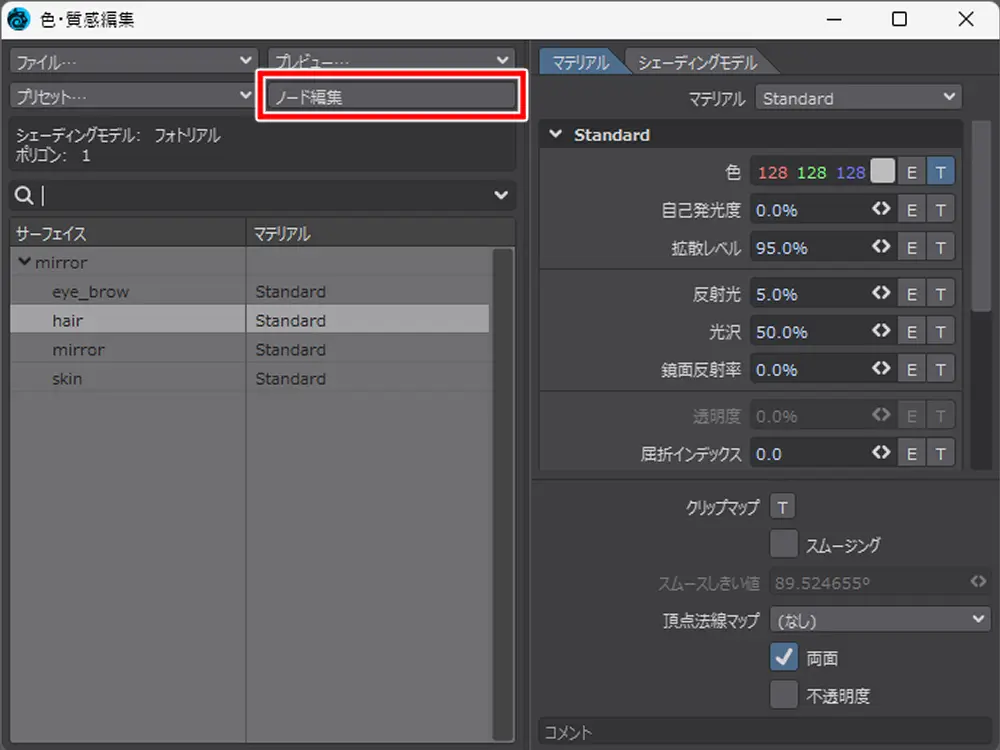This screenshot has width=1000, height=750.
Task: Open the ファイル menu dropdown
Action: coord(133,61)
